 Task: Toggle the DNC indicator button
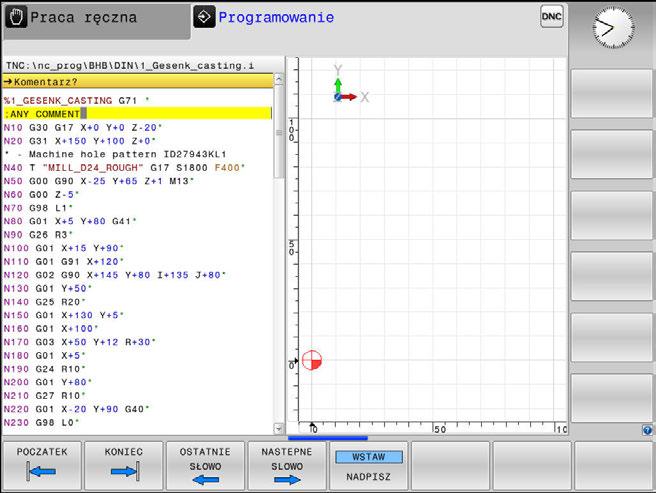tap(551, 17)
